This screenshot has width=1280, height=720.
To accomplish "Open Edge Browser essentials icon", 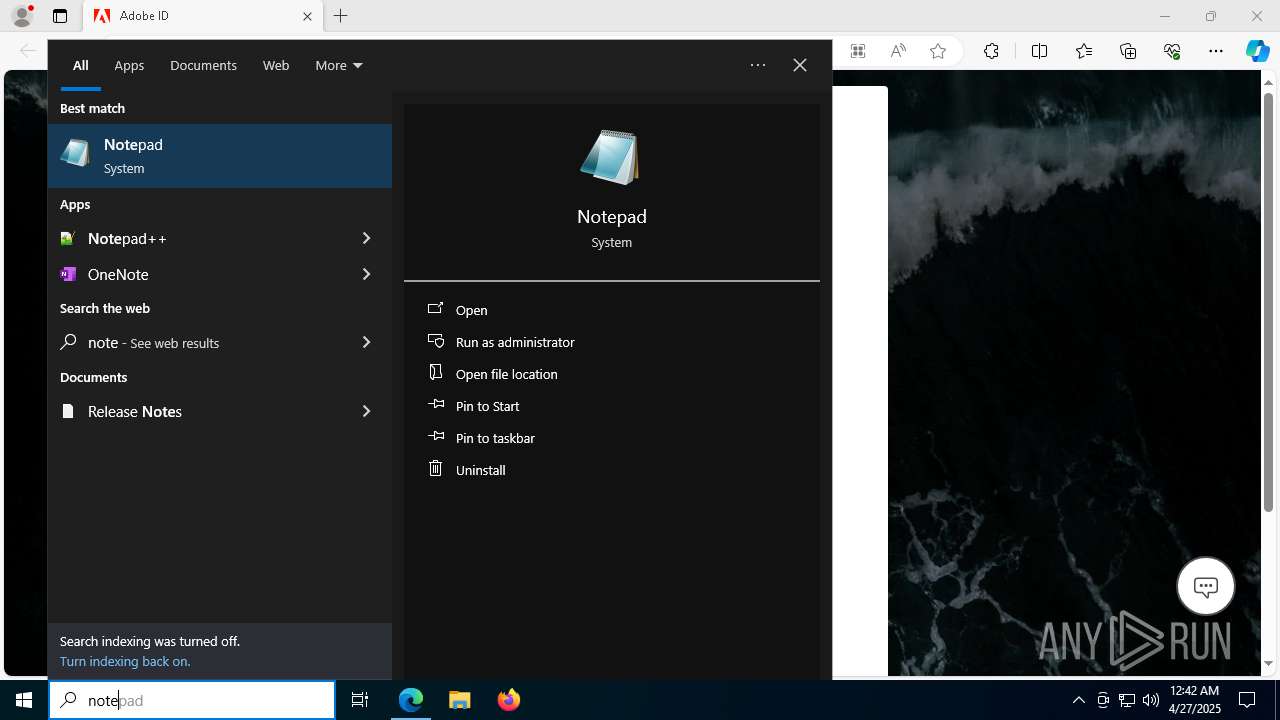I will click(x=1172, y=51).
